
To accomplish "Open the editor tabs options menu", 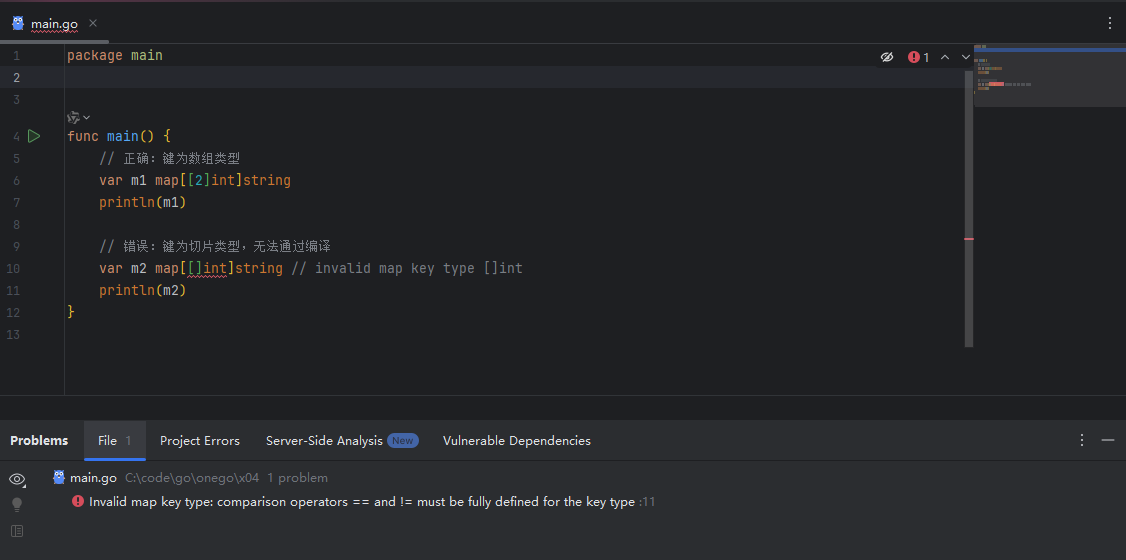I will [1110, 23].
